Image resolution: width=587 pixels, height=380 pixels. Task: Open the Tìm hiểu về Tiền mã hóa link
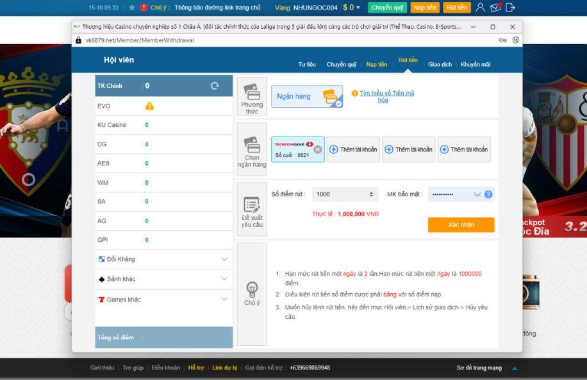386,96
